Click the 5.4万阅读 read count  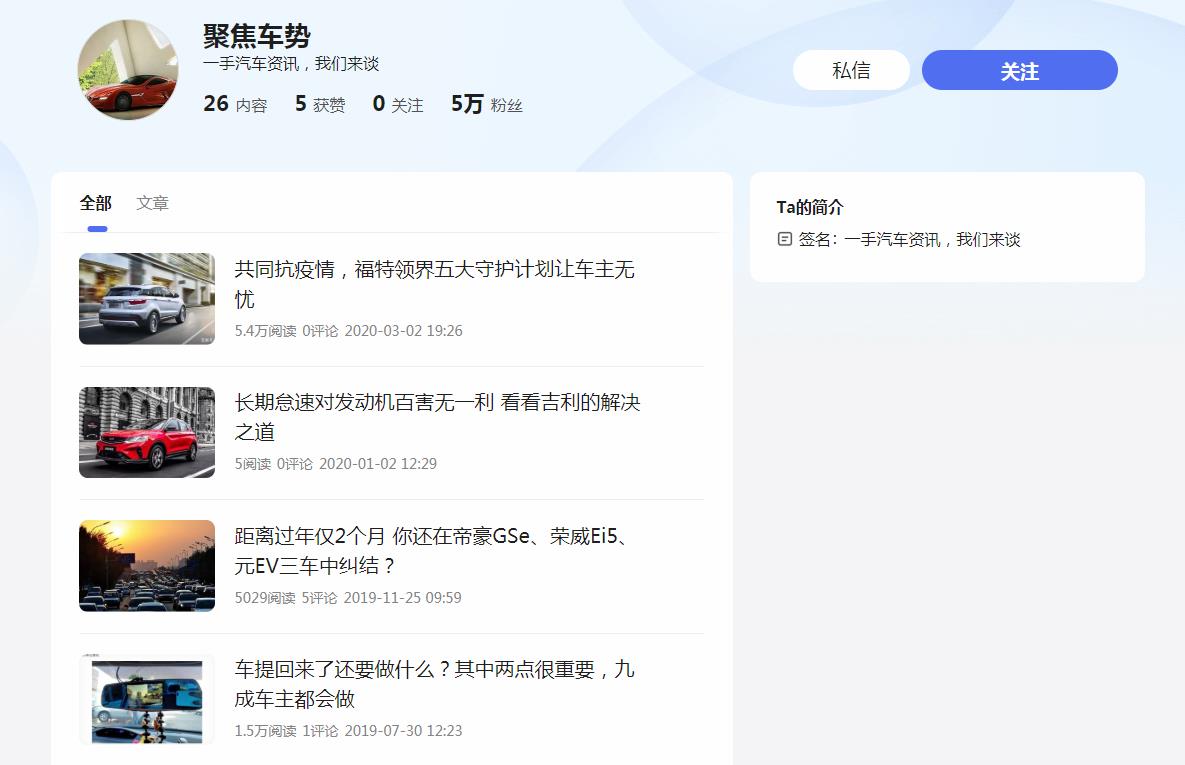265,330
